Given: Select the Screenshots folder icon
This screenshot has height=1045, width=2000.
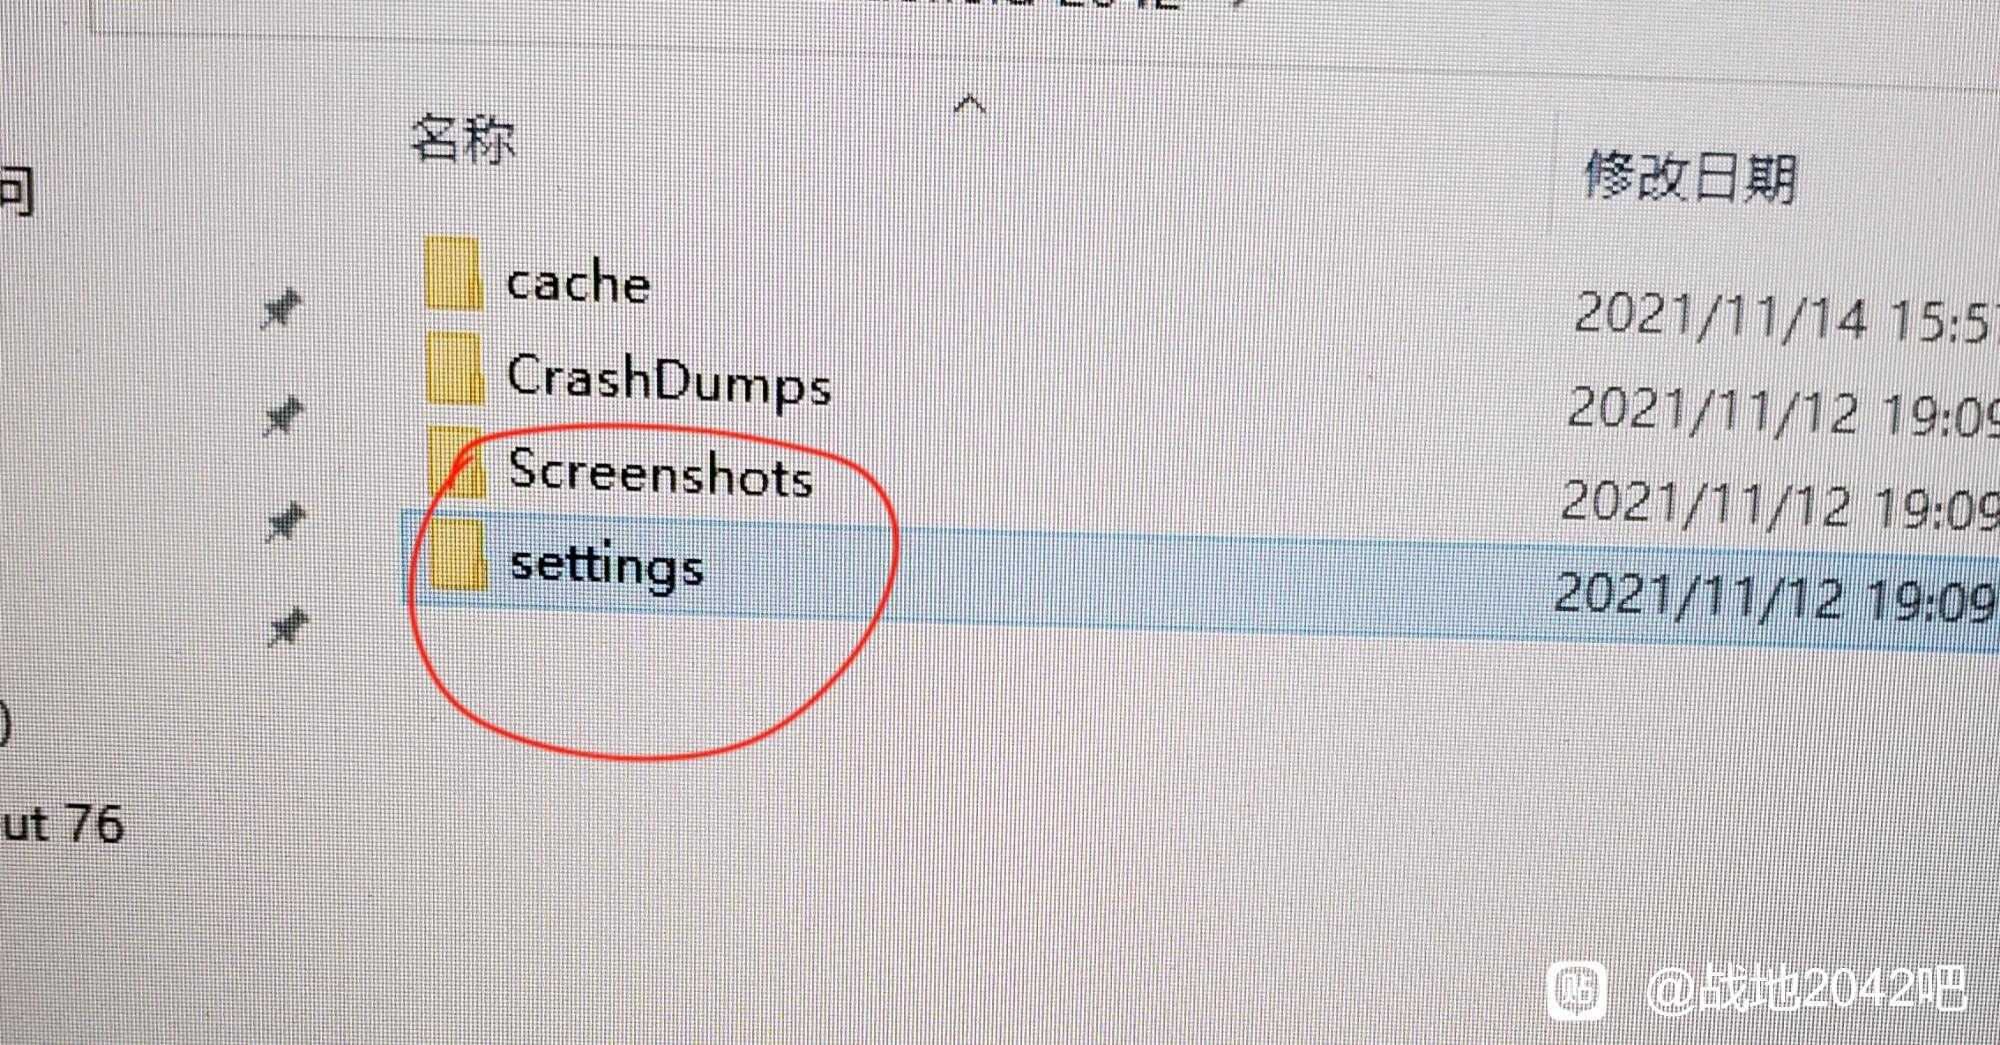Looking at the screenshot, I should [457, 462].
